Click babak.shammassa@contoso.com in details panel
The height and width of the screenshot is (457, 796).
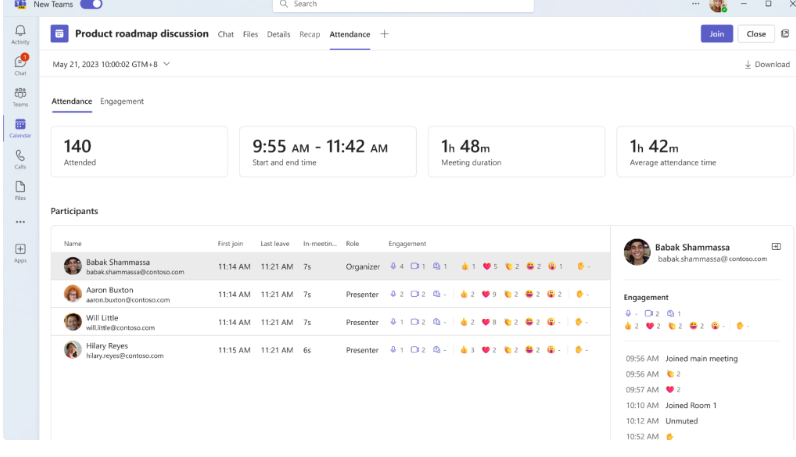(712, 258)
